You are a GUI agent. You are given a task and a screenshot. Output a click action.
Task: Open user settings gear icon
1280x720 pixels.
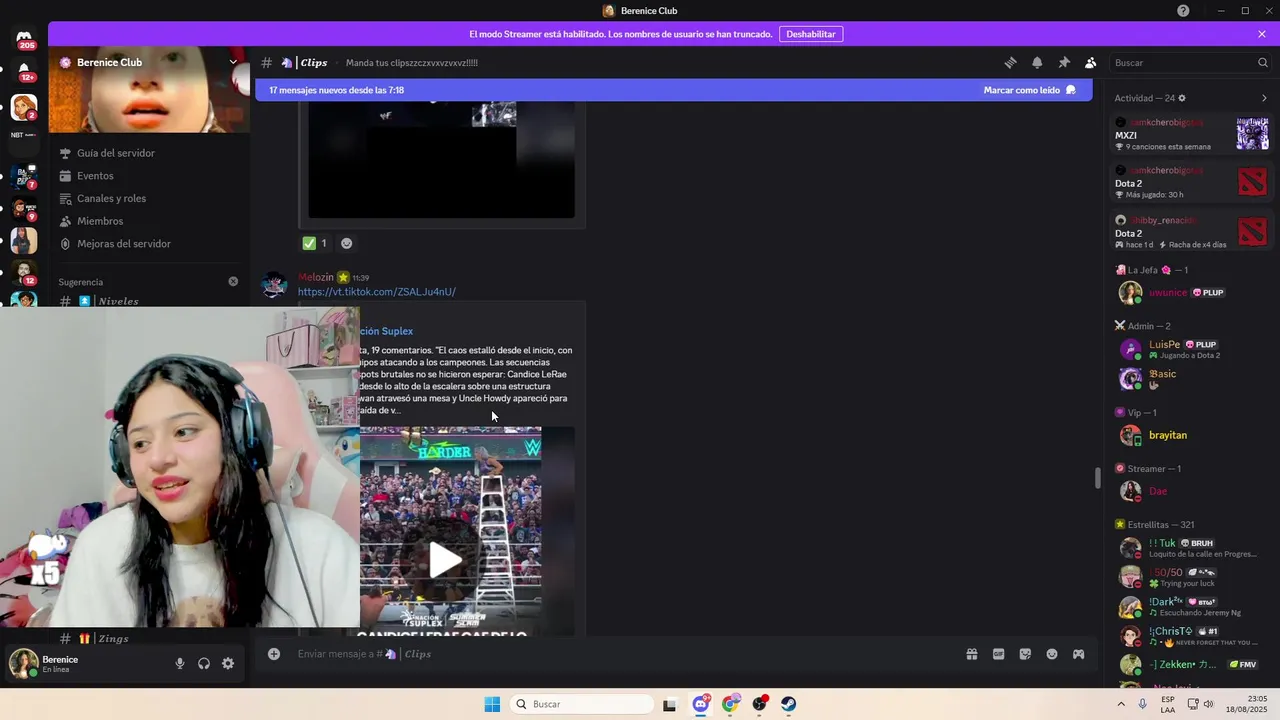(228, 663)
